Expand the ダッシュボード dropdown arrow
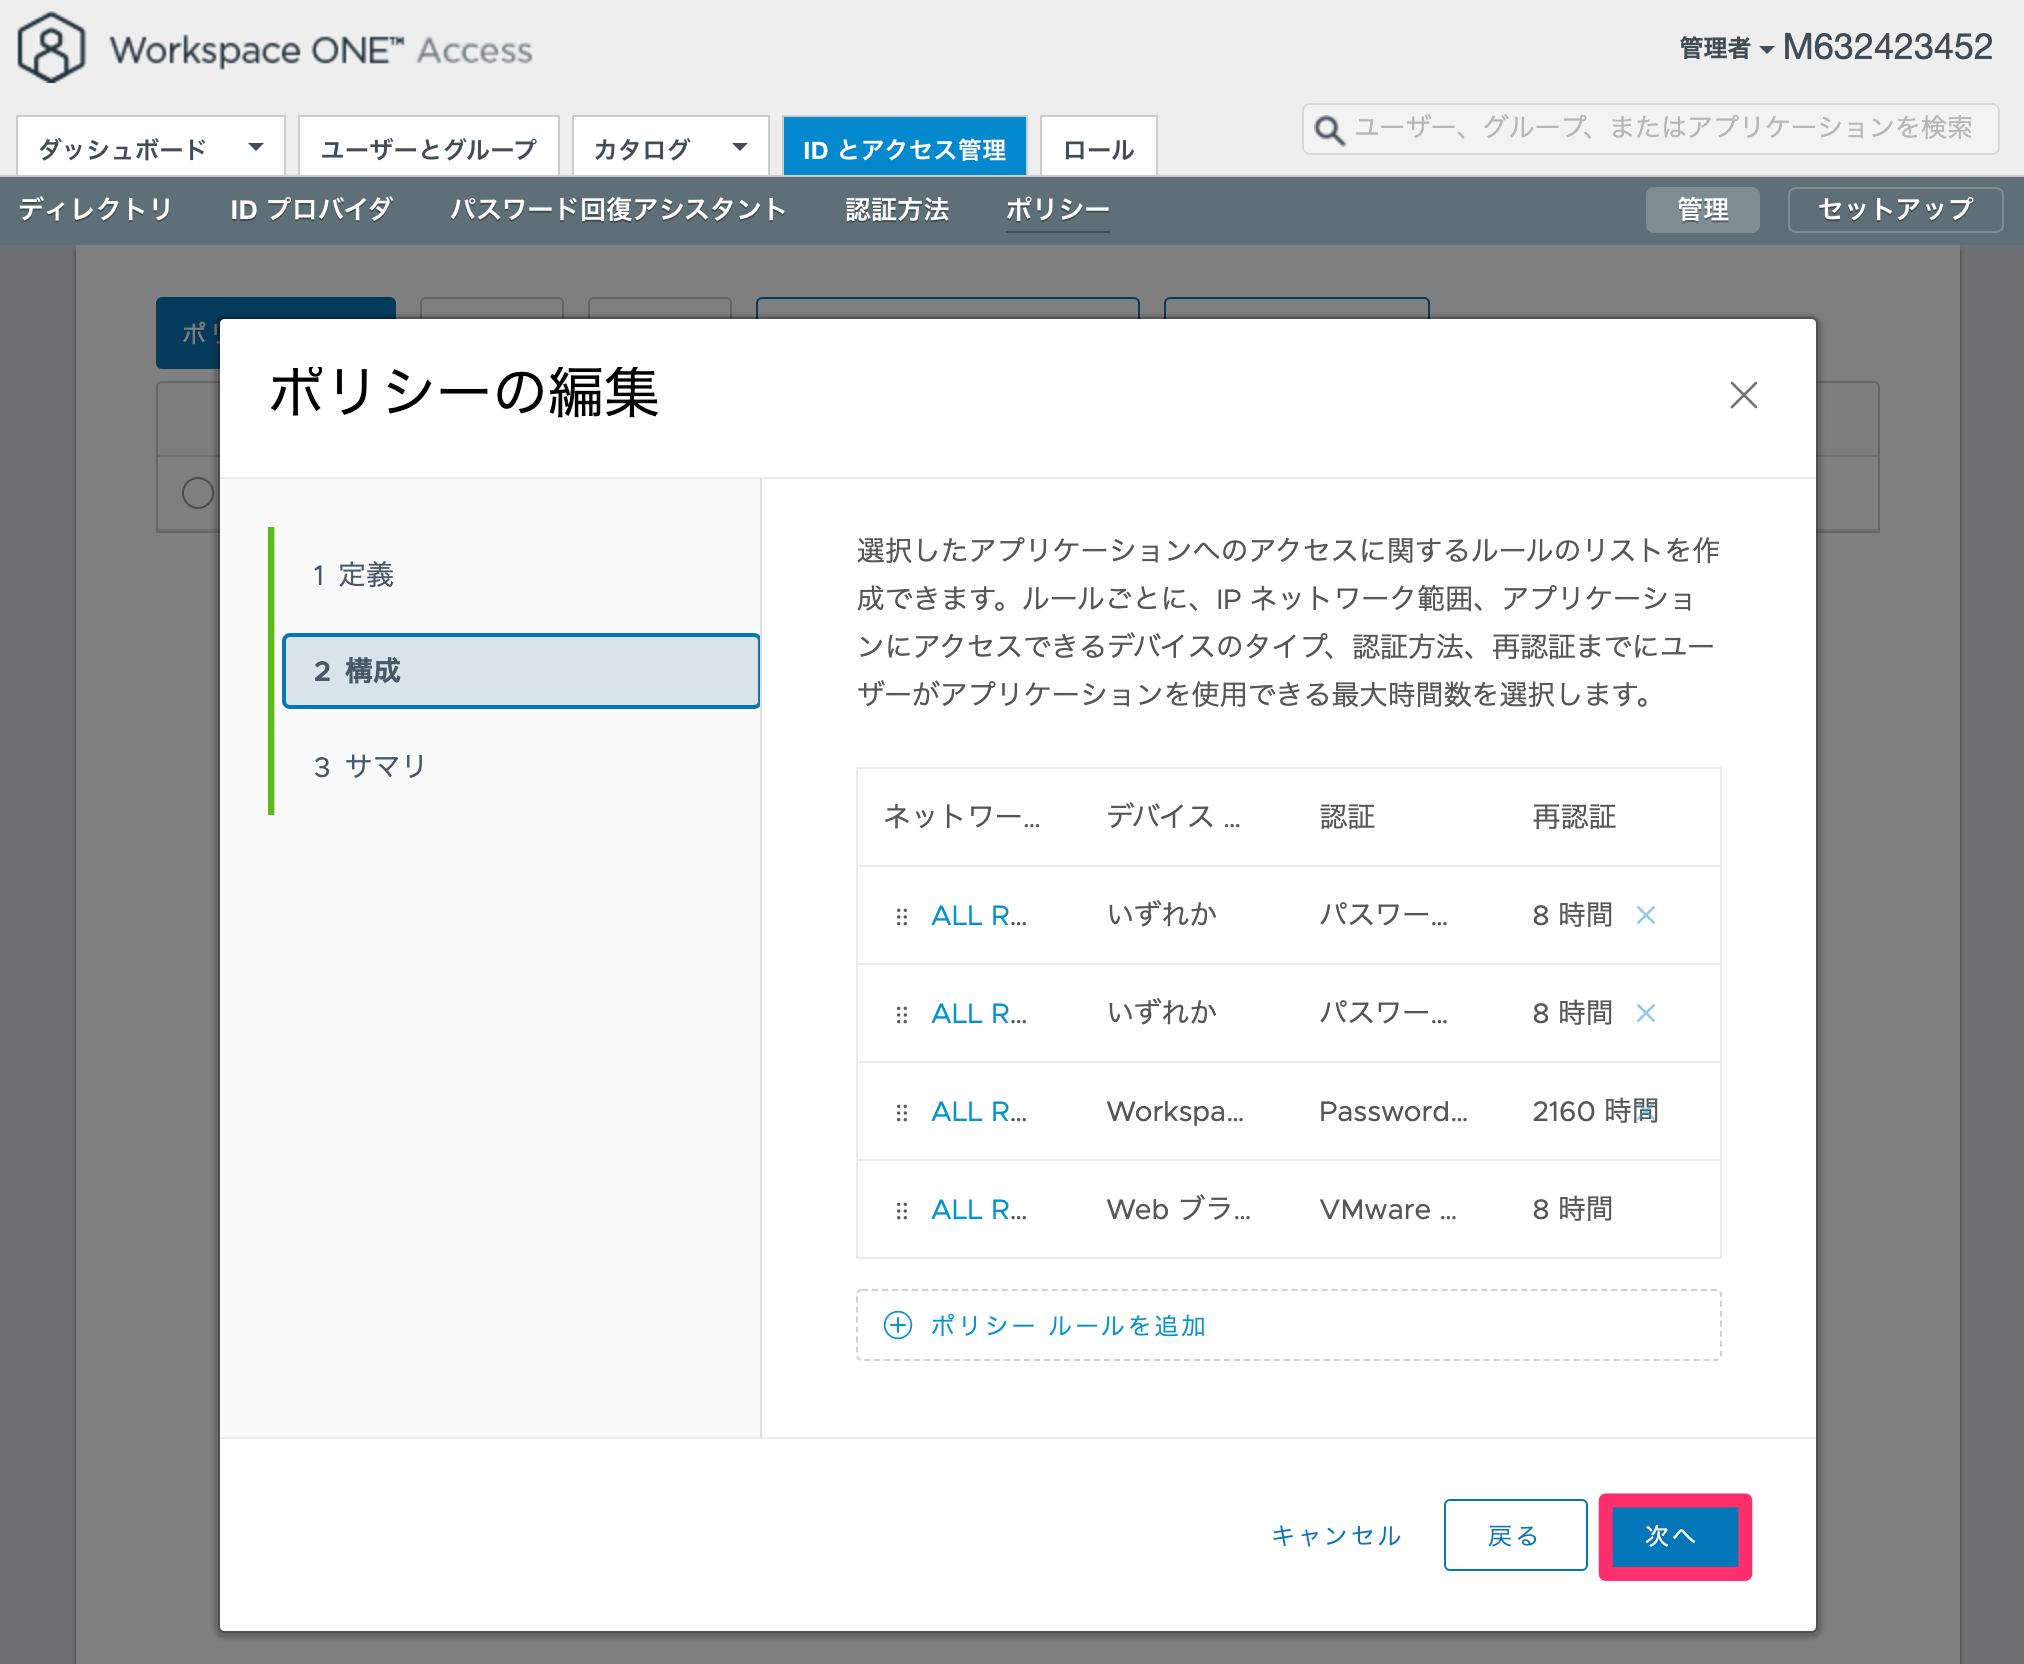The width and height of the screenshot is (2024, 1664). click(256, 147)
